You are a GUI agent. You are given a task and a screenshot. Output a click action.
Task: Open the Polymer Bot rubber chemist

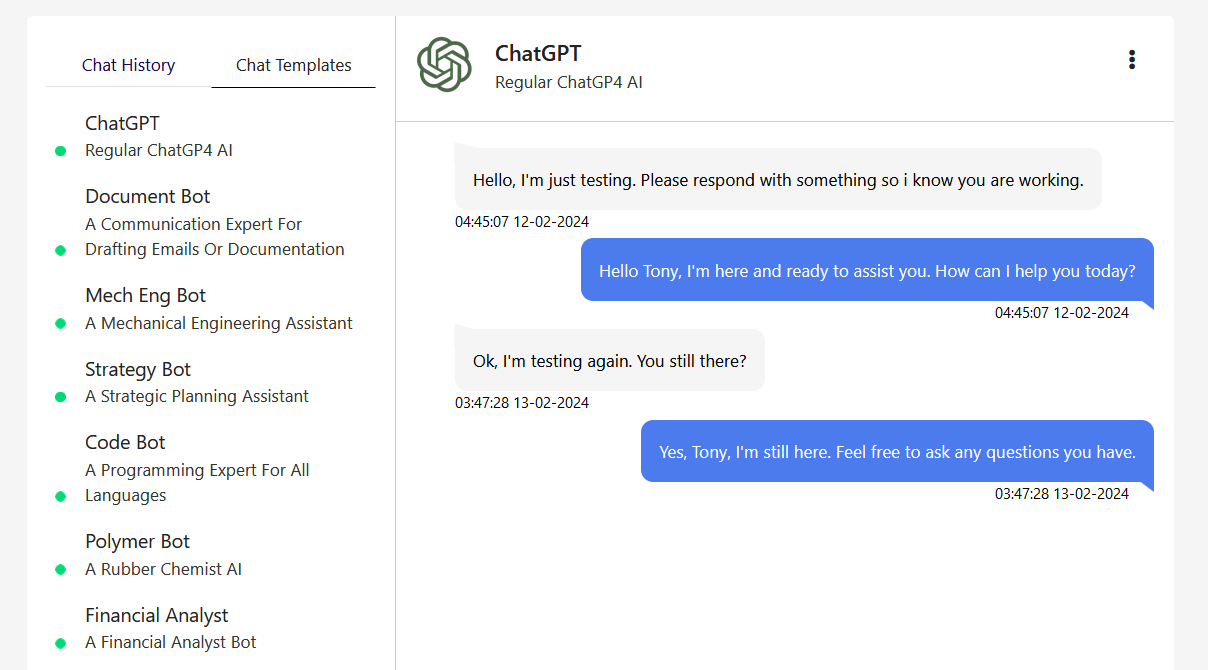coord(137,541)
